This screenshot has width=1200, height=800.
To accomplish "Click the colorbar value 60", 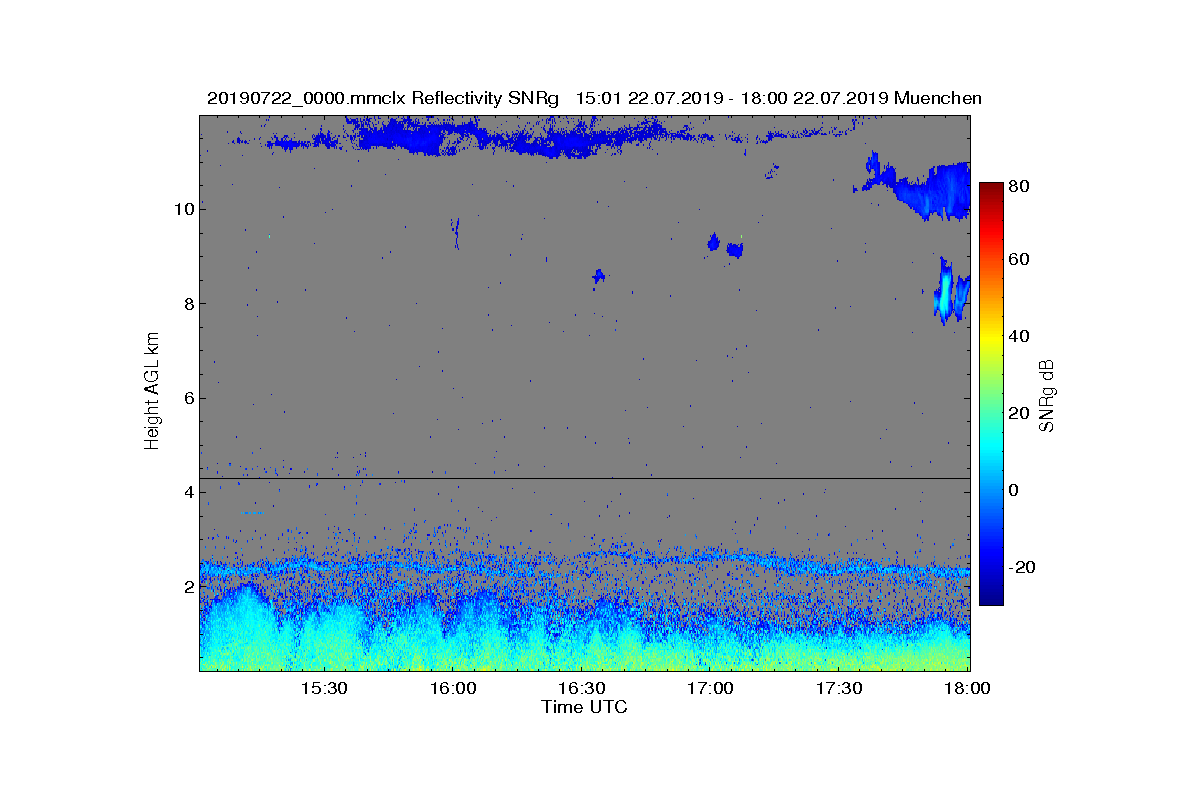I will pyautogui.click(x=1020, y=260).
